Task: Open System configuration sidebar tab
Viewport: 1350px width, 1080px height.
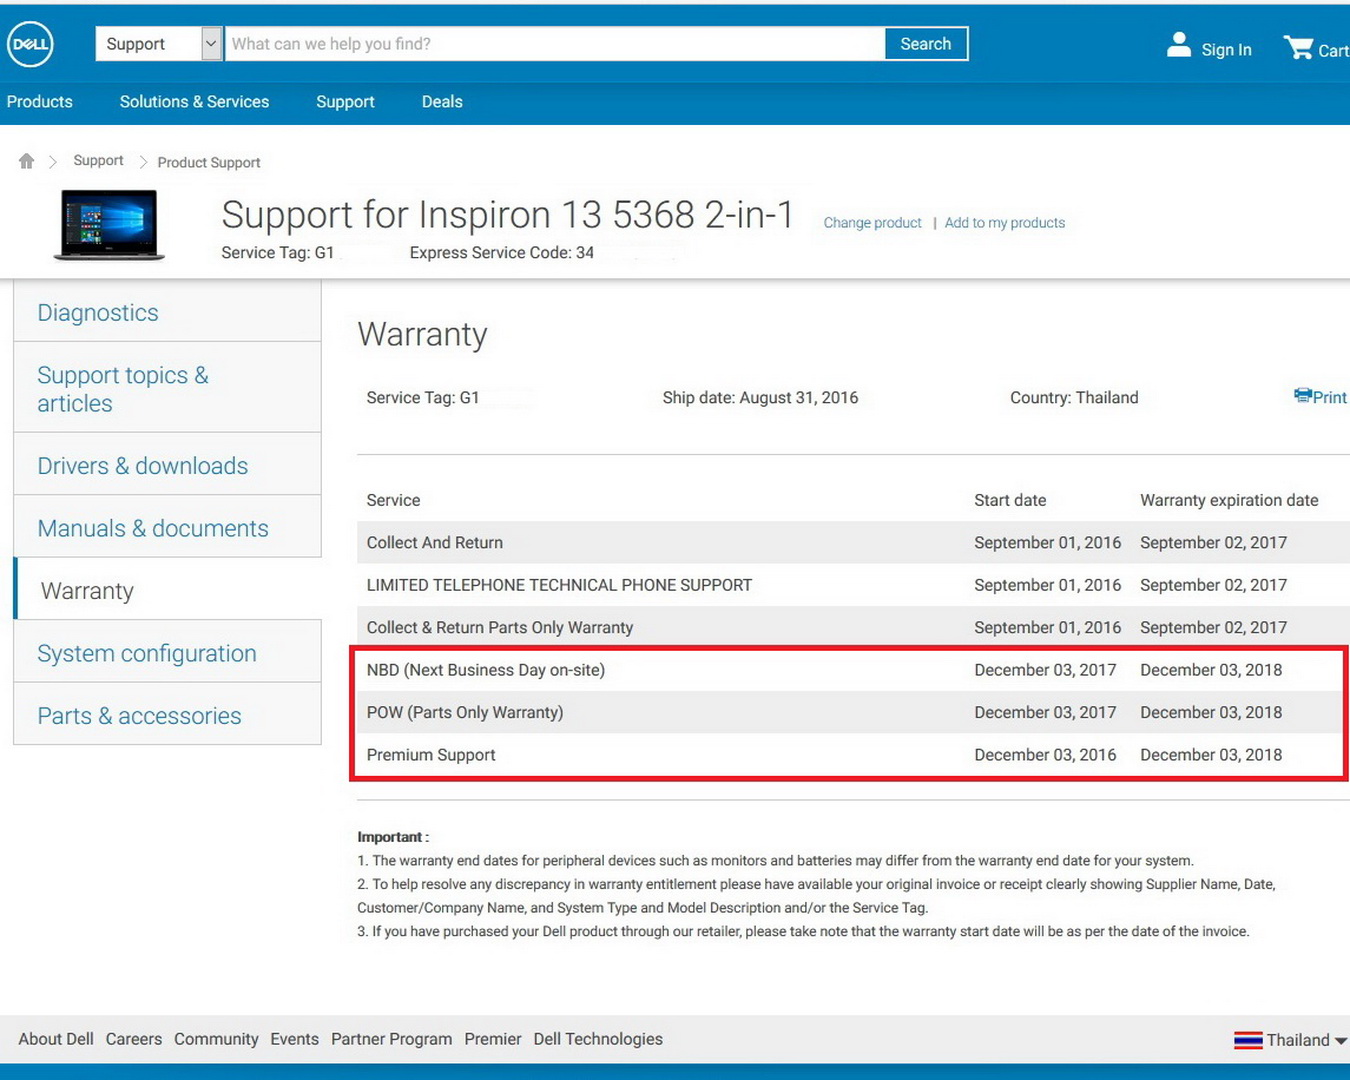Action: 167,652
